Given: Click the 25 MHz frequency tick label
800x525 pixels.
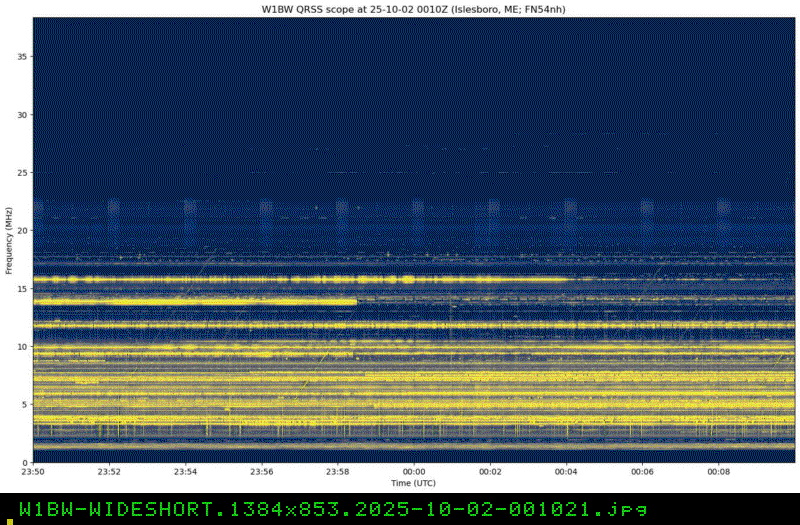Looking at the screenshot, I should point(22,173).
